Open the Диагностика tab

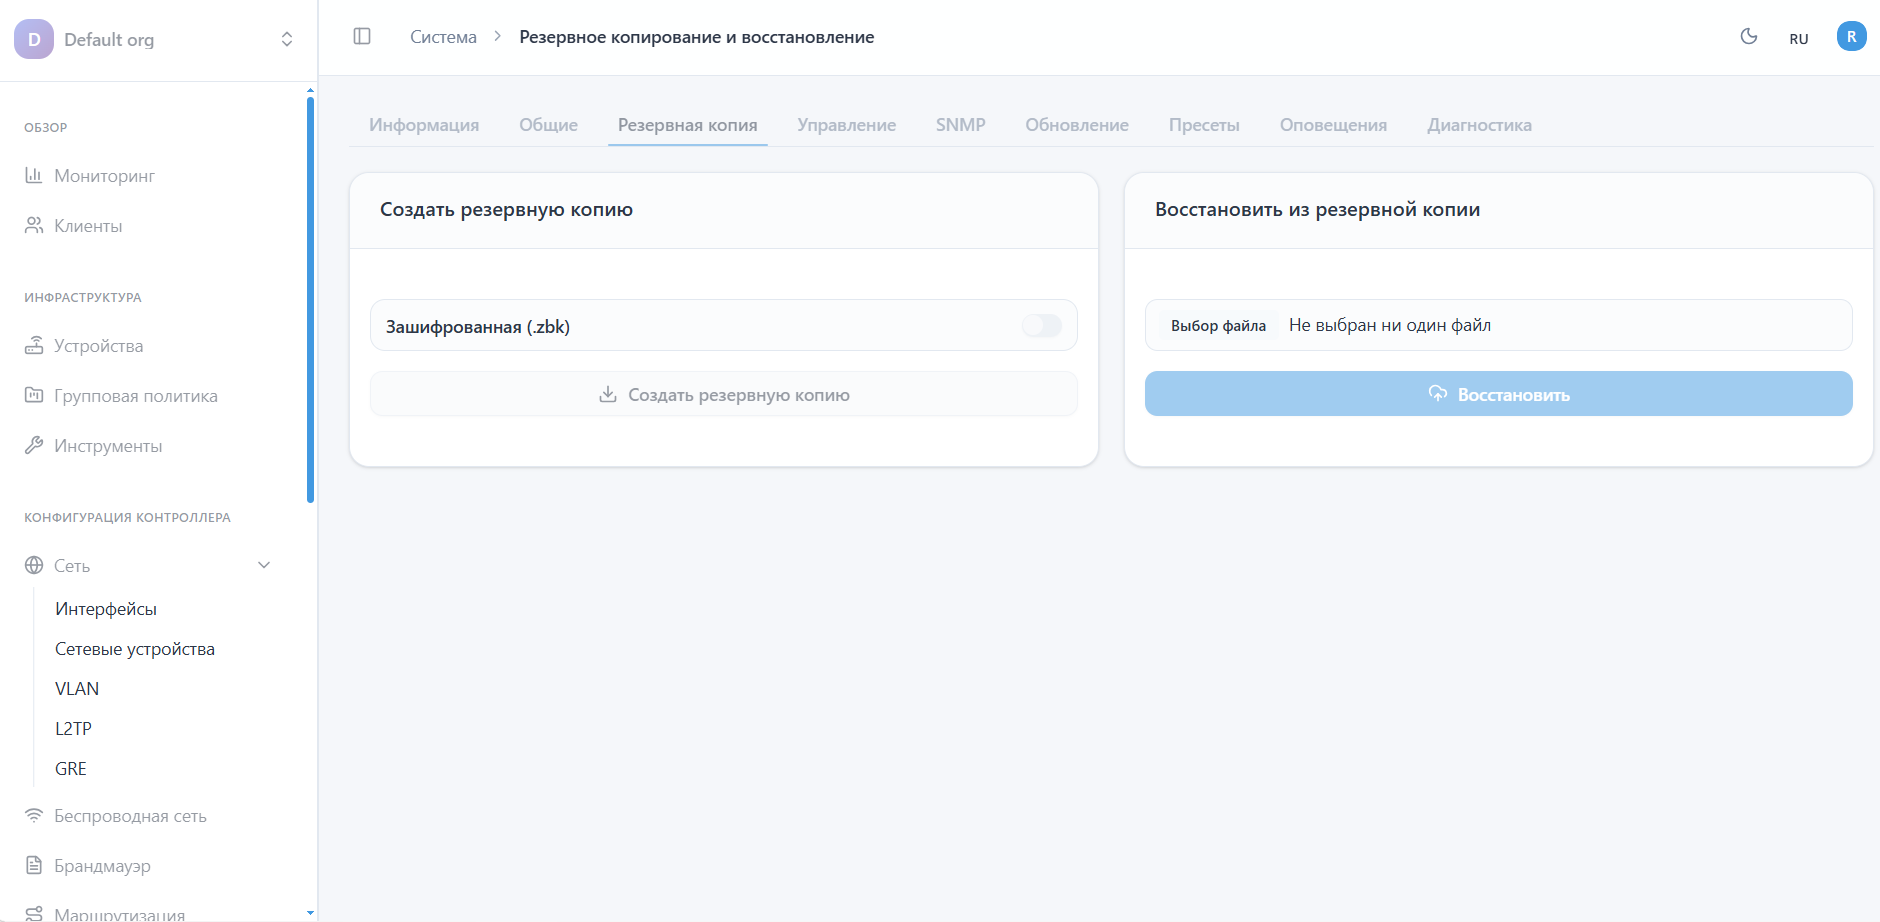[x=1479, y=124]
